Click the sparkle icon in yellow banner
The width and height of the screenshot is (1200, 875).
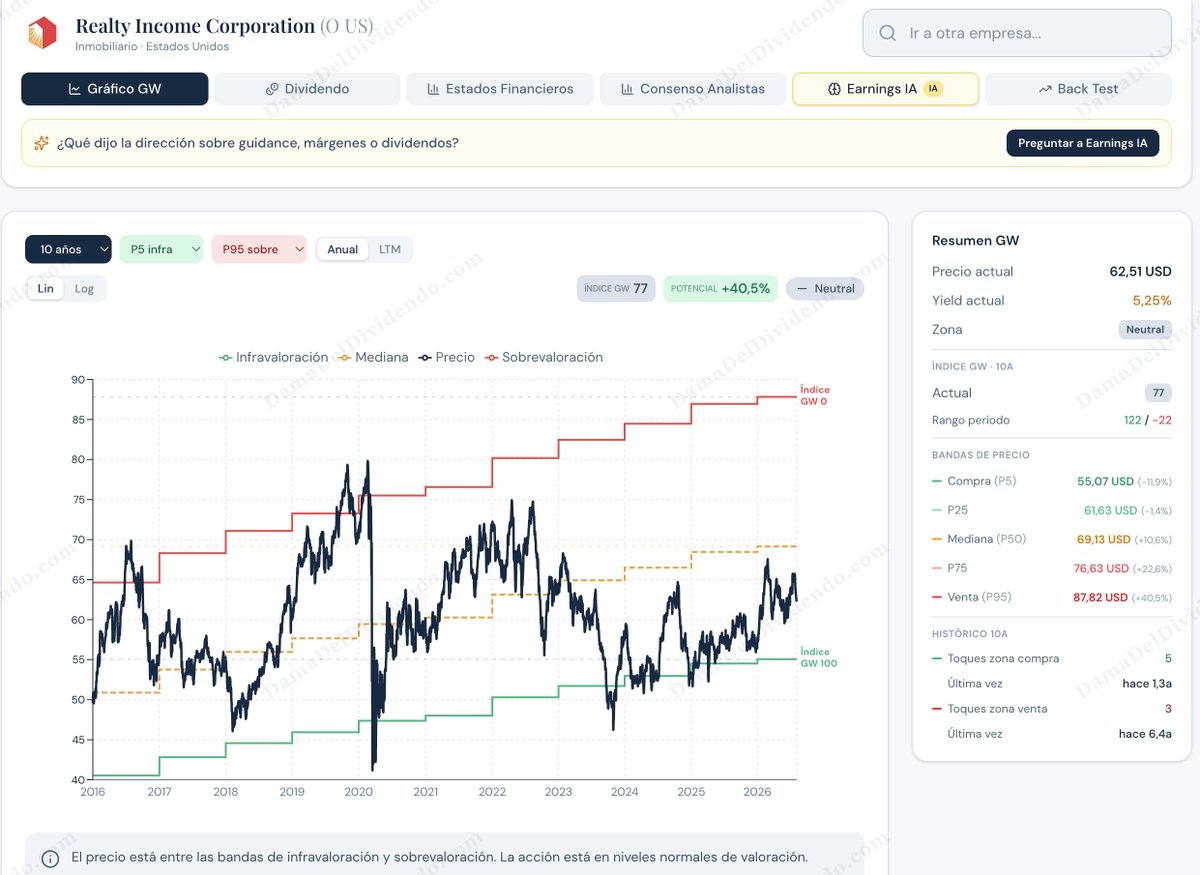(x=41, y=143)
